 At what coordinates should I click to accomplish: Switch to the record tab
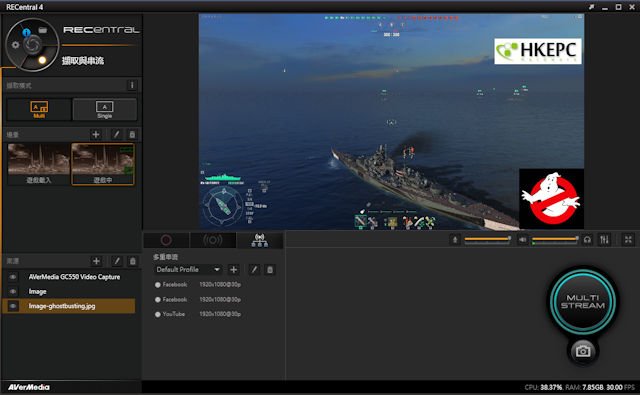(166, 240)
